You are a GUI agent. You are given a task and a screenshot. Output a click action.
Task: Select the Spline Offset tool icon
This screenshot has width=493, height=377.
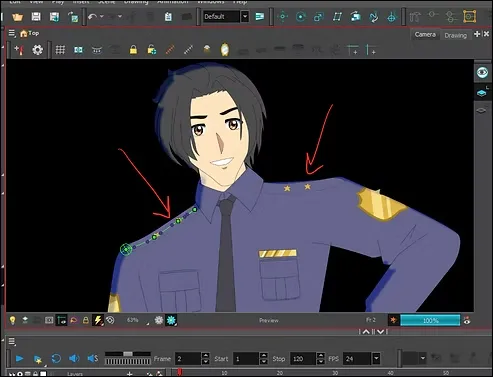click(x=374, y=17)
